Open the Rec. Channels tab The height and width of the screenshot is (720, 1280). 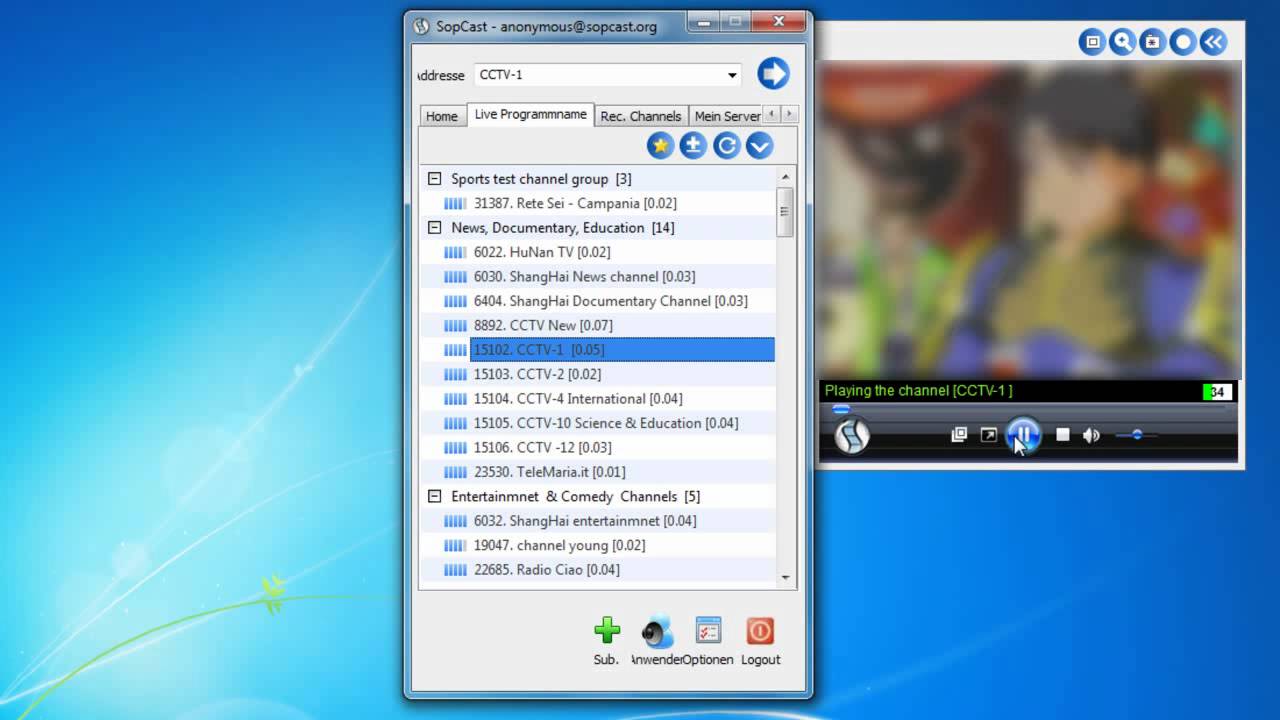click(x=641, y=116)
